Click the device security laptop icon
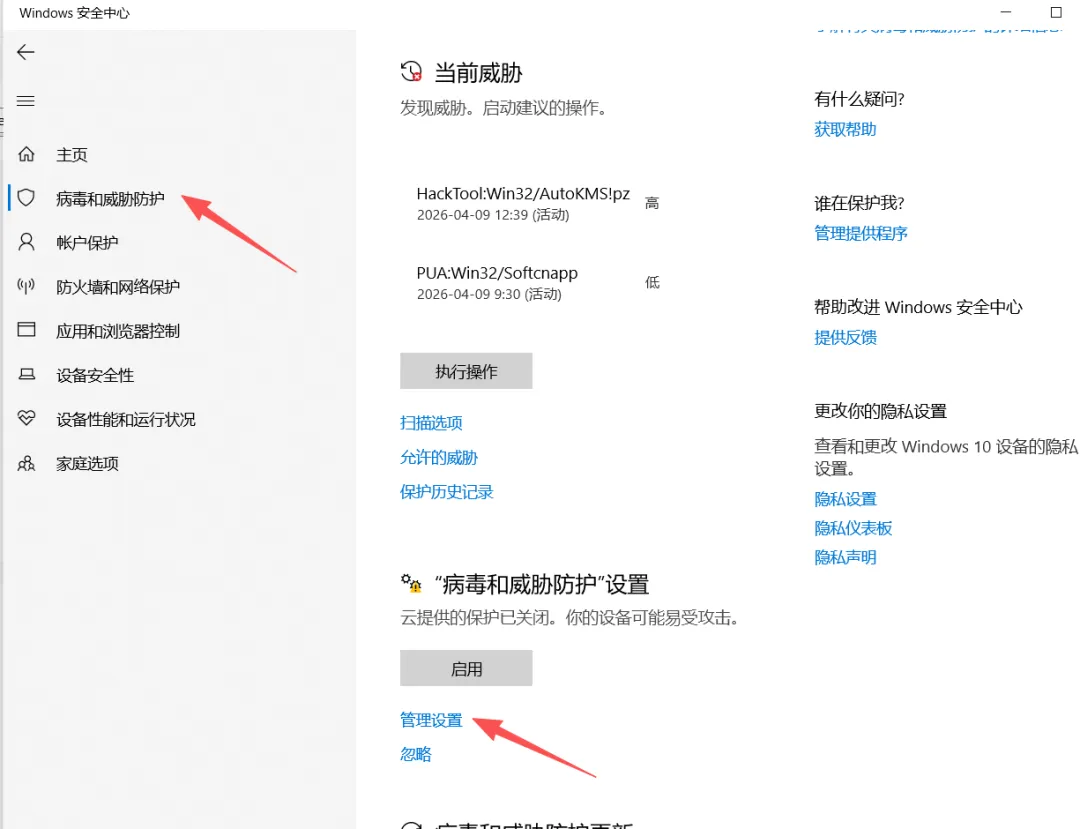The image size is (1080, 829). pos(26,375)
